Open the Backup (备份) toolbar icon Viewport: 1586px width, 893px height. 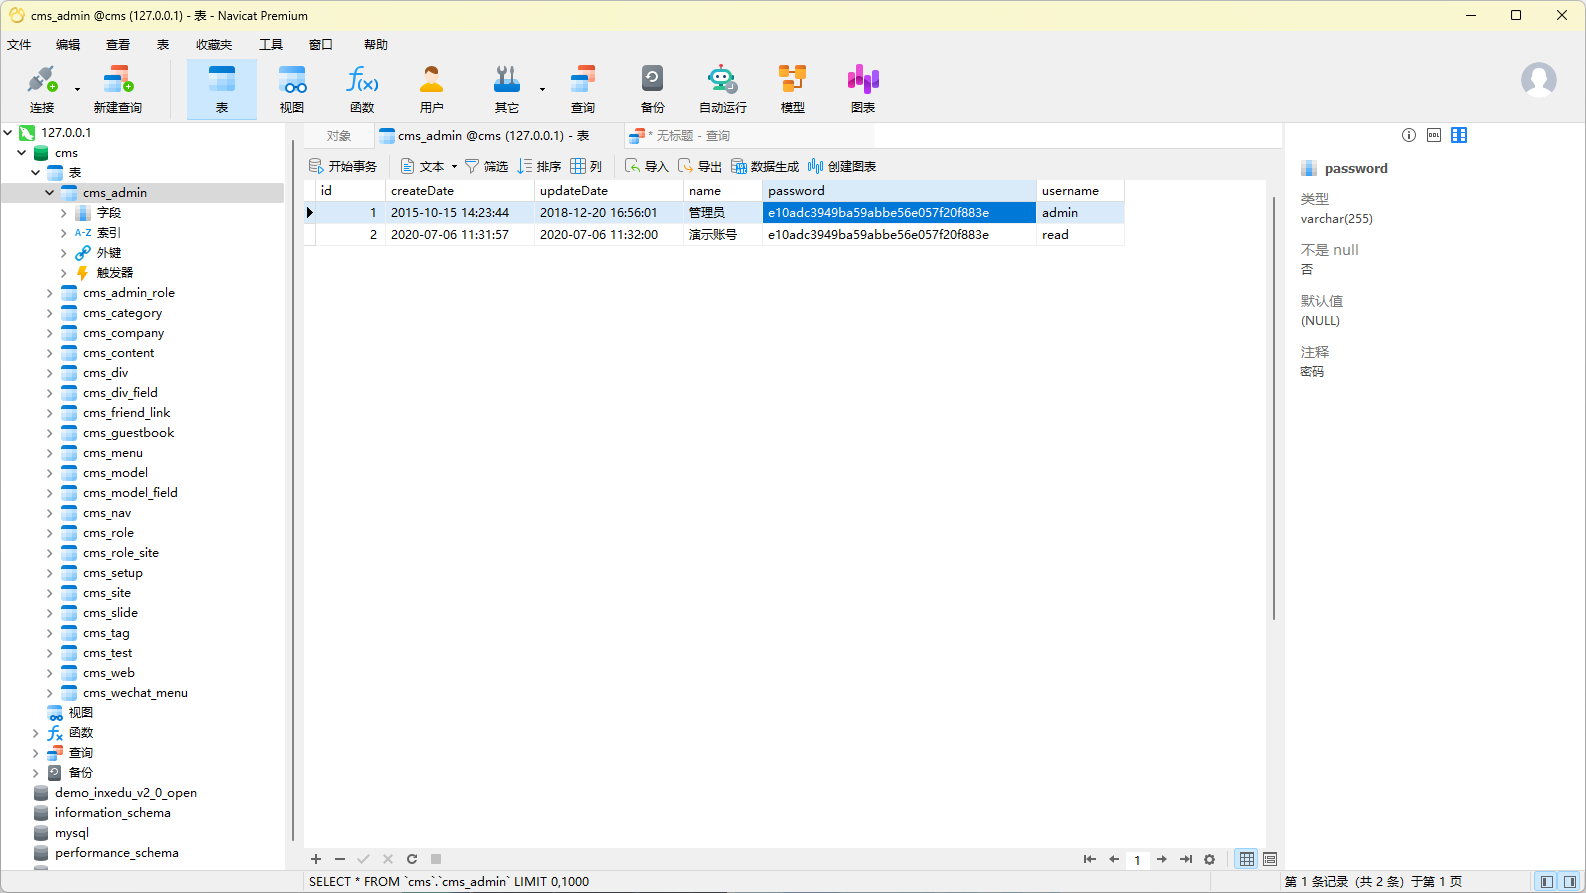point(653,89)
